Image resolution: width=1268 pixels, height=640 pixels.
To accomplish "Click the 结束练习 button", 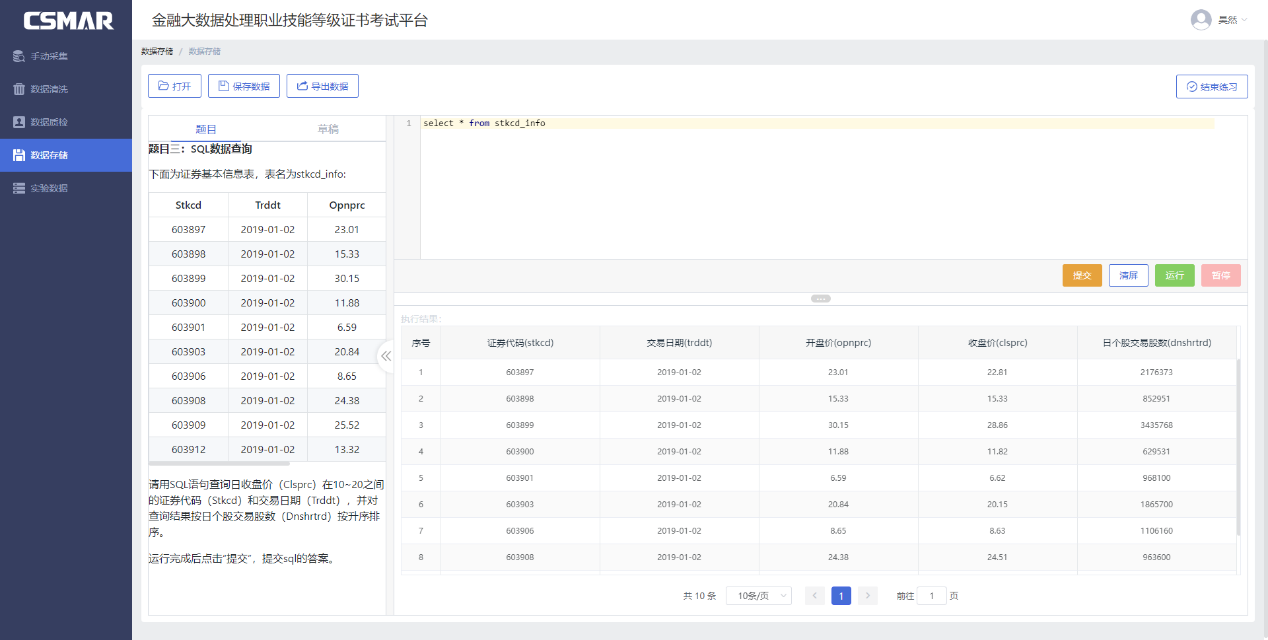I will [1211, 87].
